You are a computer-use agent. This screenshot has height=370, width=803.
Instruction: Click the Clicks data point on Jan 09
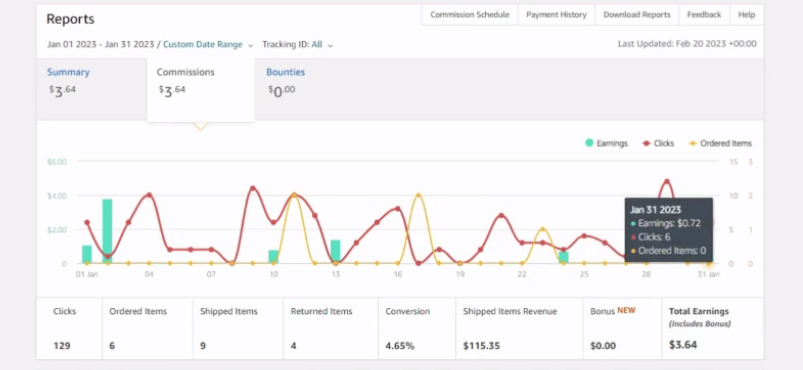tap(252, 188)
